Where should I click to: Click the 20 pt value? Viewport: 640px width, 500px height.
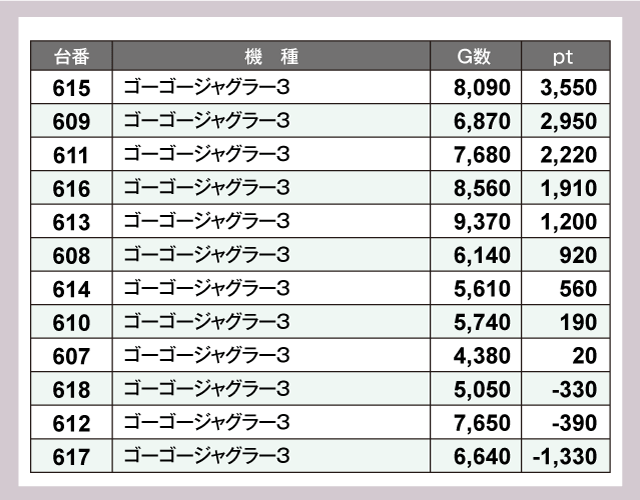pyautogui.click(x=586, y=357)
